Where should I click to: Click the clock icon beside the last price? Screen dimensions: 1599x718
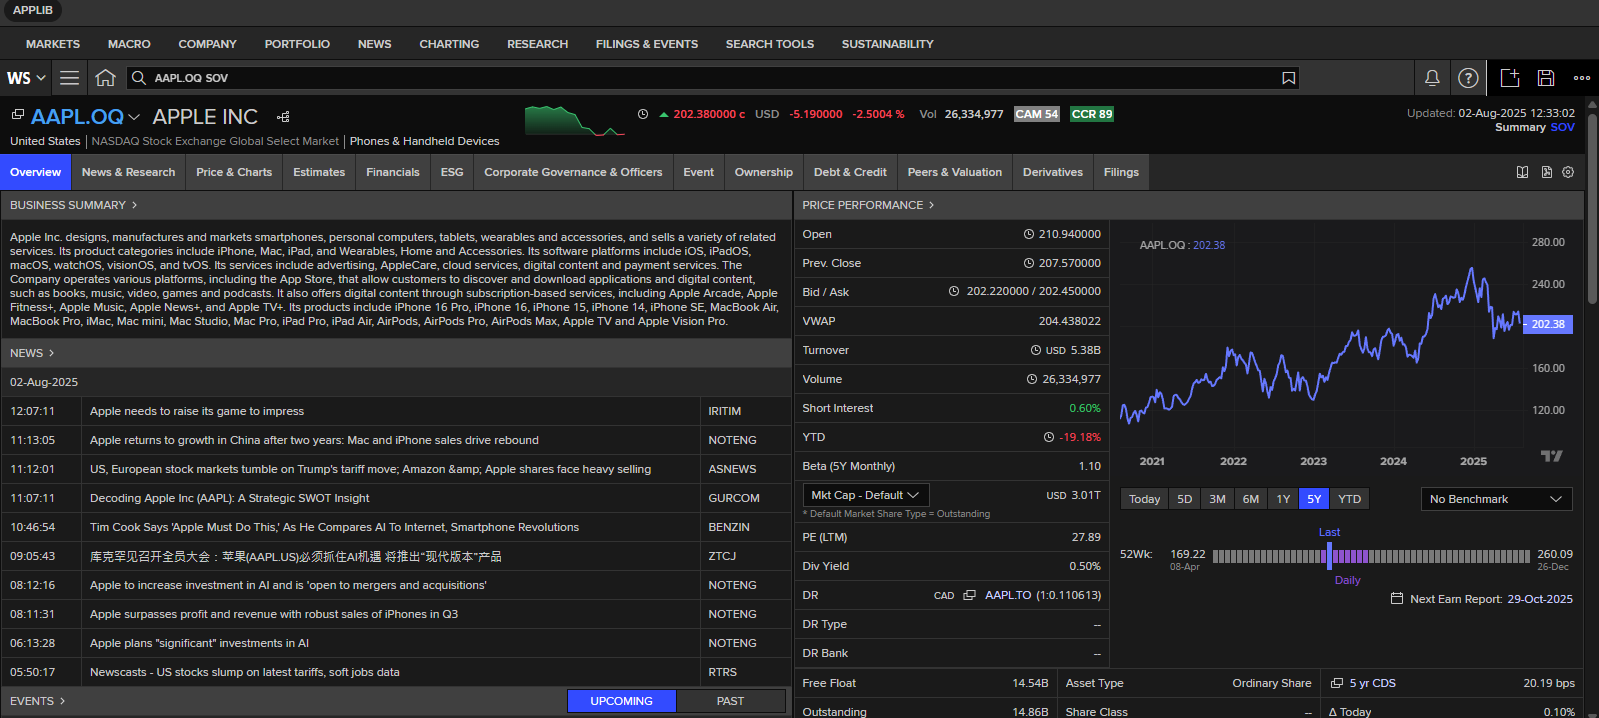643,114
